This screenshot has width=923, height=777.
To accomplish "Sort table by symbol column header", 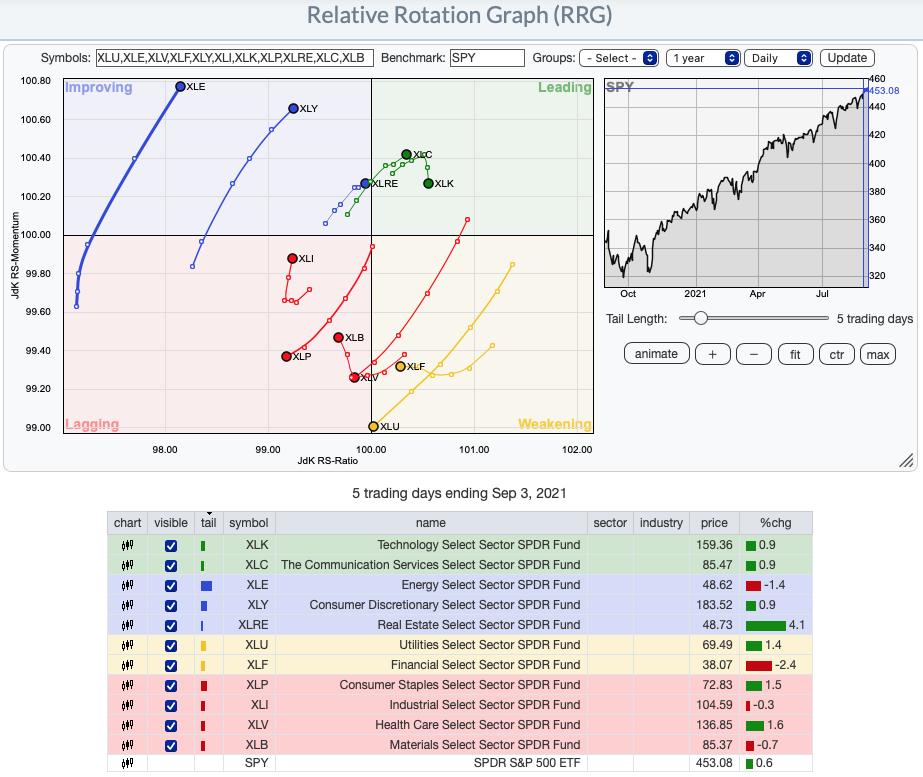I will [248, 523].
